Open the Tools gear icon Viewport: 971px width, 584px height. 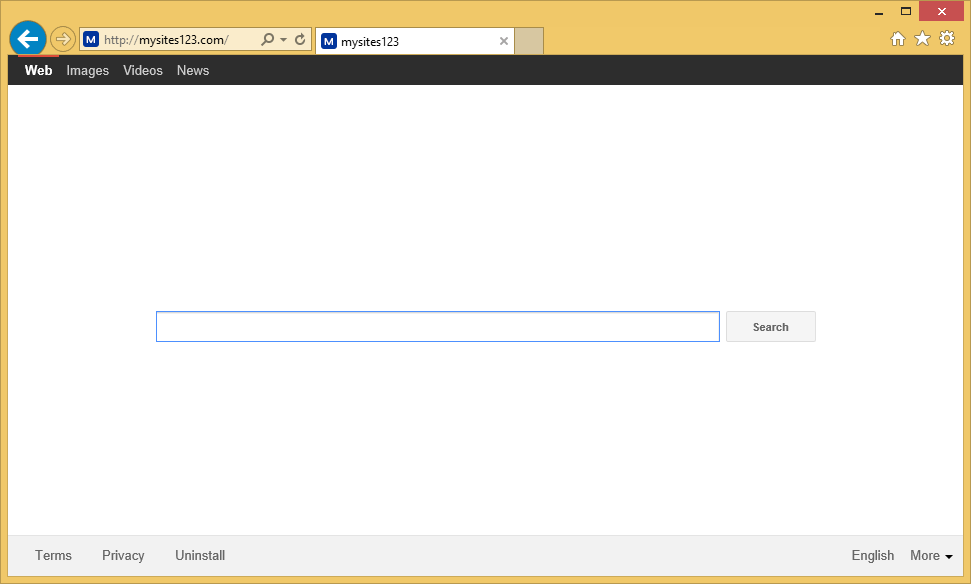(947, 39)
